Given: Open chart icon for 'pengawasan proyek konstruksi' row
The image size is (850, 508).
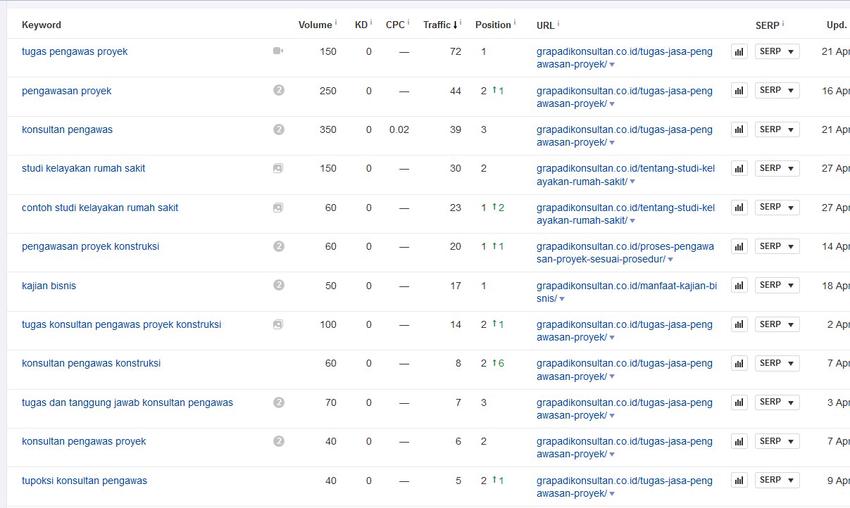Looking at the screenshot, I should [x=739, y=247].
